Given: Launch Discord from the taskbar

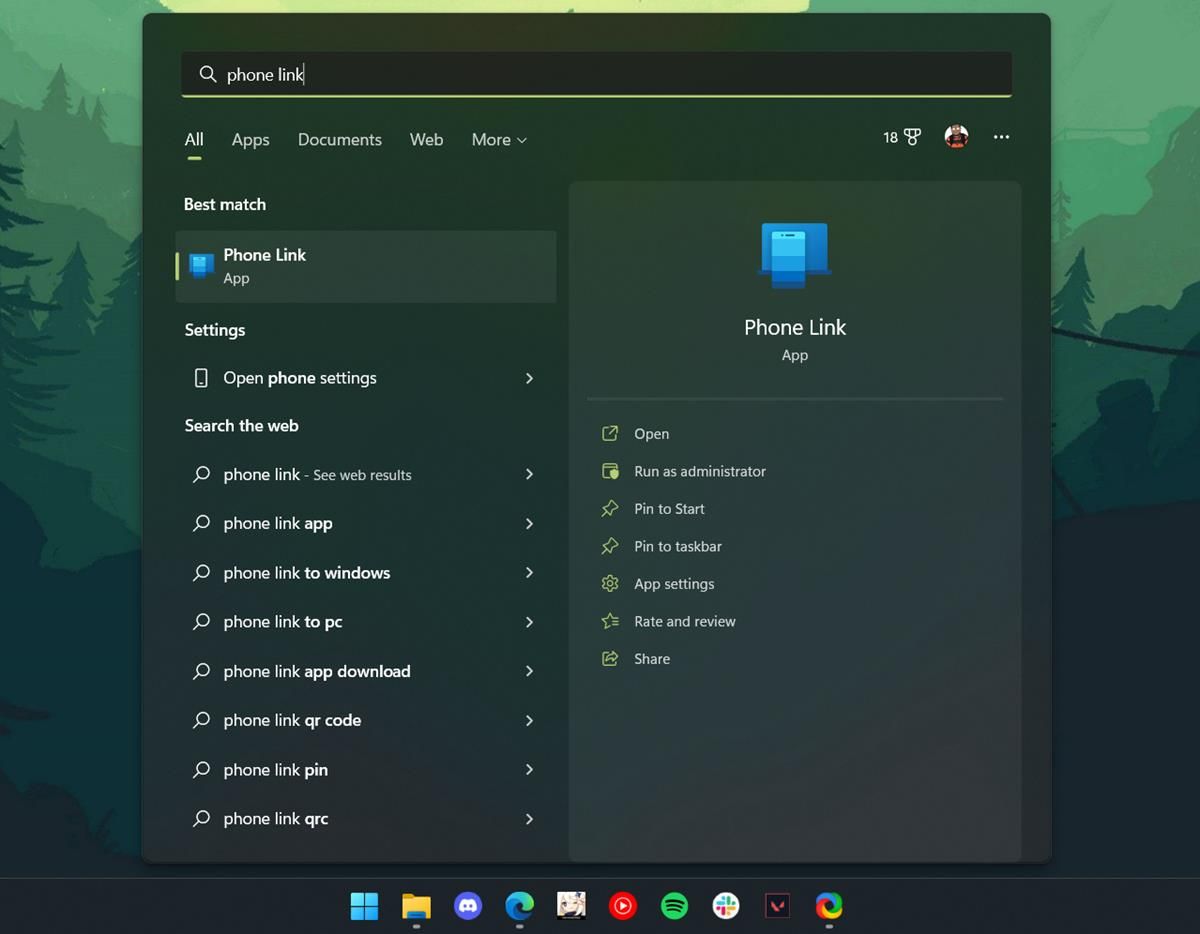Looking at the screenshot, I should point(467,906).
